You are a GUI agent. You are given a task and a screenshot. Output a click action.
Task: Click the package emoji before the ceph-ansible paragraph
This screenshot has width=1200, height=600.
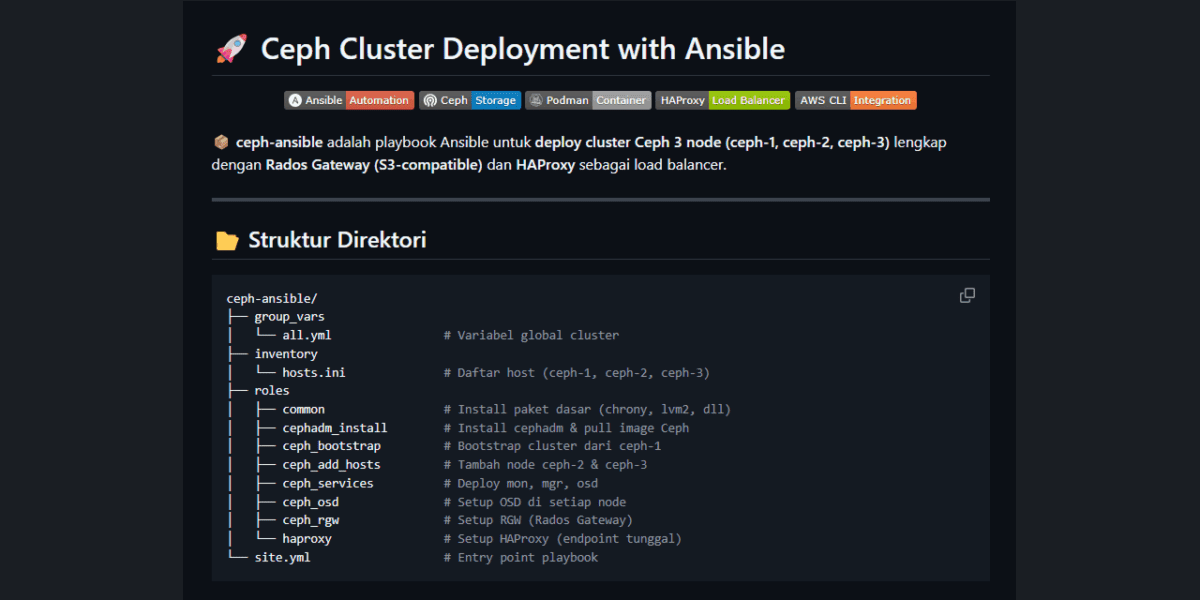coord(221,142)
